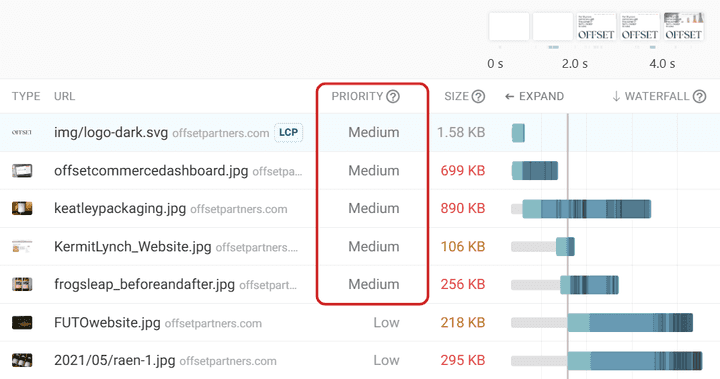Select the logo-dark.svg thumbnail icon
Image resolution: width=720 pixels, height=379 pixels.
tap(22, 132)
